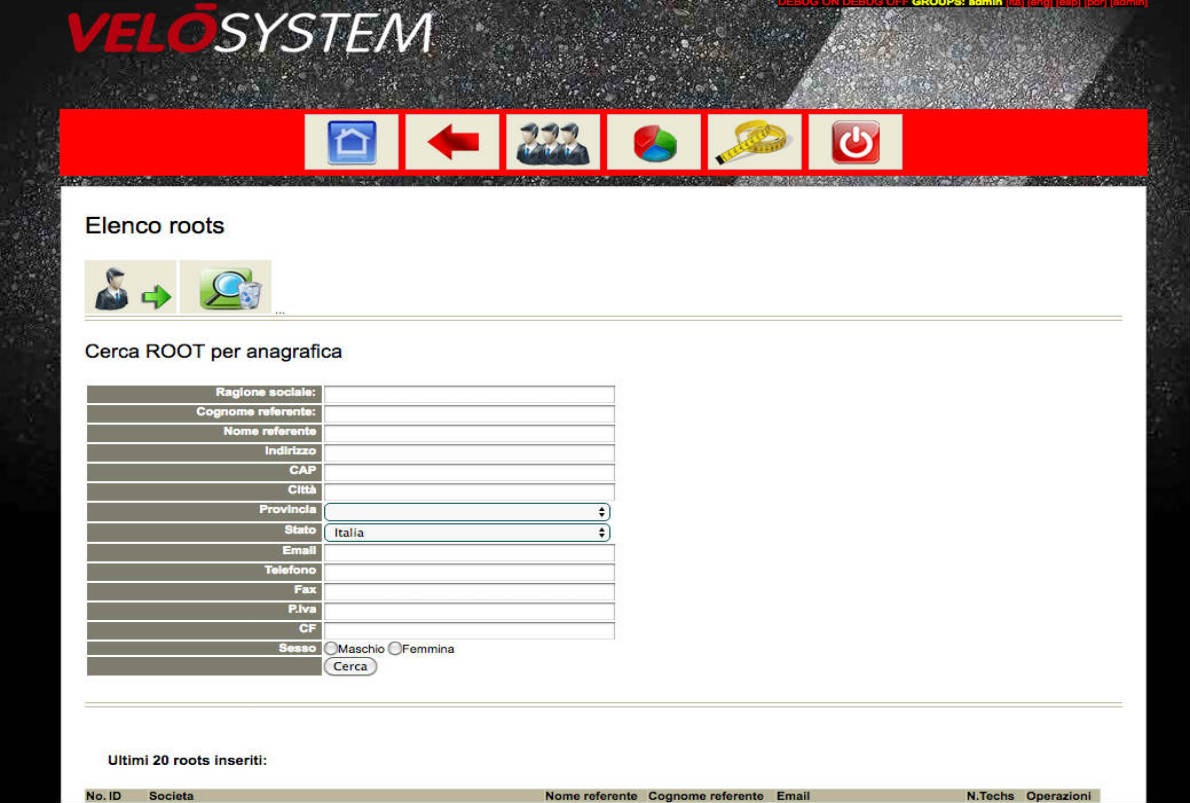This screenshot has width=1190, height=803.
Task: Open the pie chart statistics icon
Action: [654, 142]
